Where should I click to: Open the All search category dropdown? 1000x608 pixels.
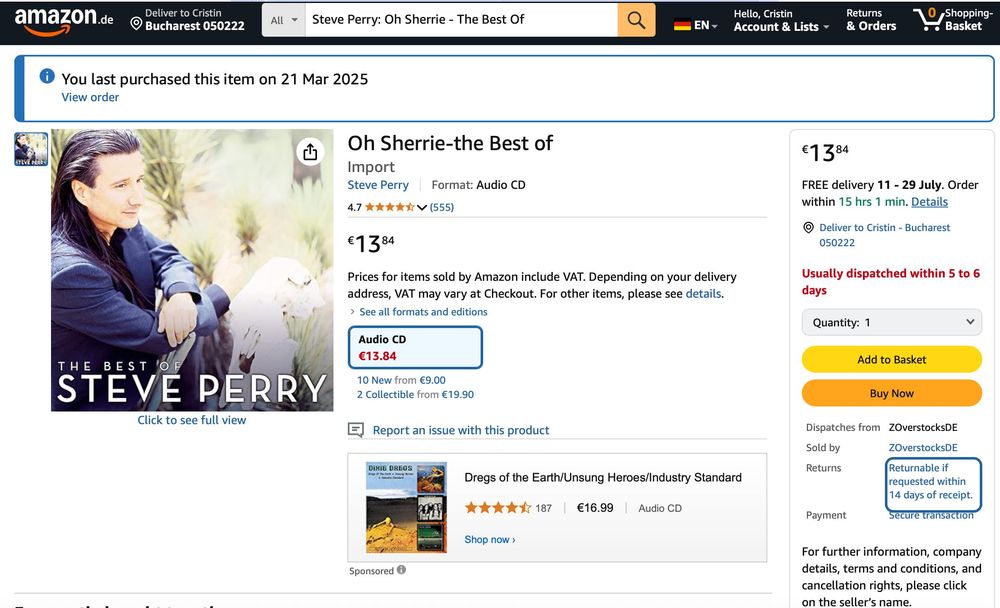pyautogui.click(x=283, y=20)
